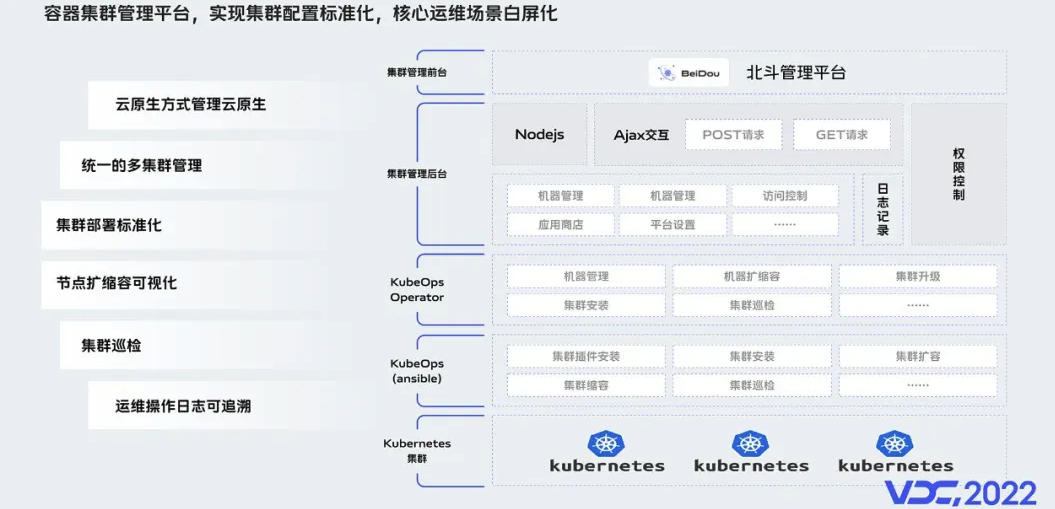
Task: Click the 集群插件安装 box
Action: click(586, 356)
